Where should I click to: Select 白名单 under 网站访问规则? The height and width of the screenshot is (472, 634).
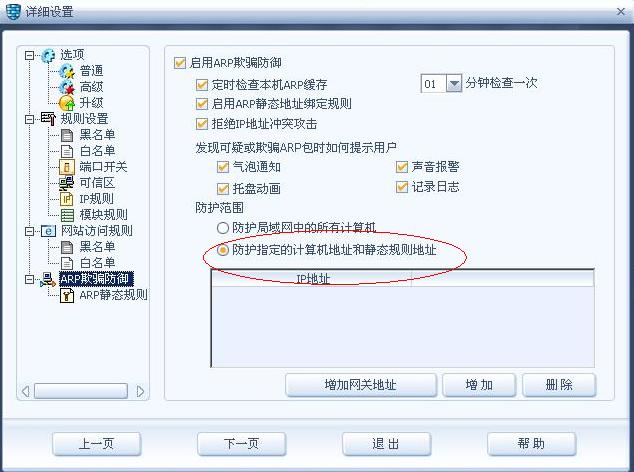pyautogui.click(x=97, y=263)
